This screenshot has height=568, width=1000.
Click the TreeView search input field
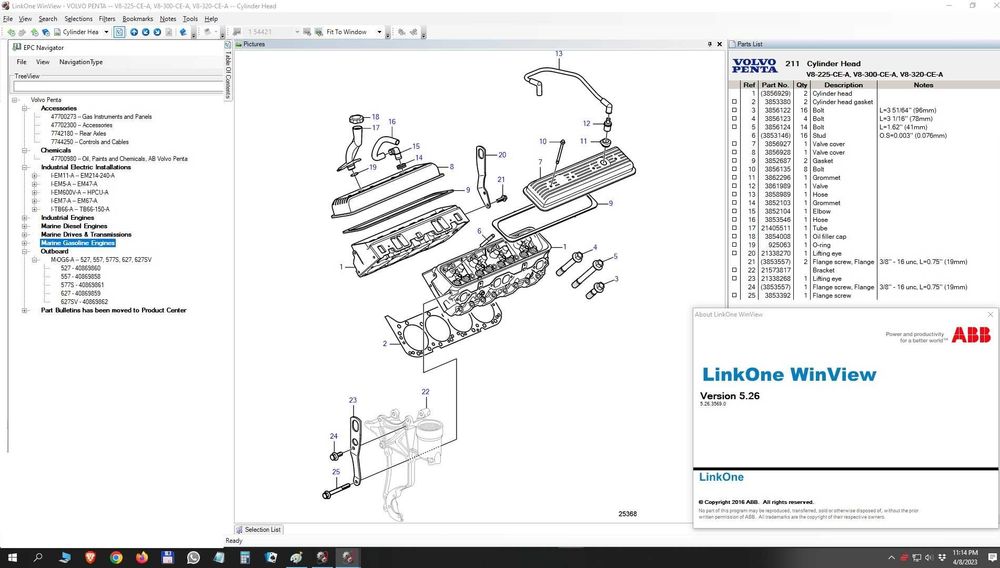118,85
